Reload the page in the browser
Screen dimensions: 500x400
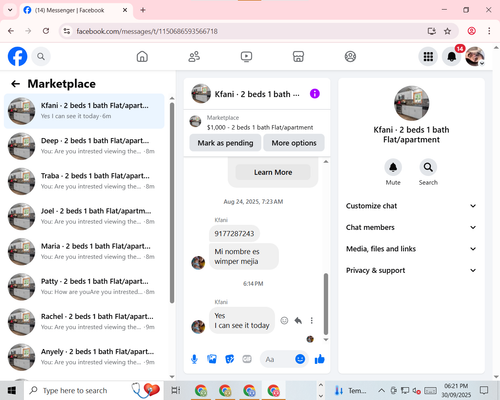46,31
